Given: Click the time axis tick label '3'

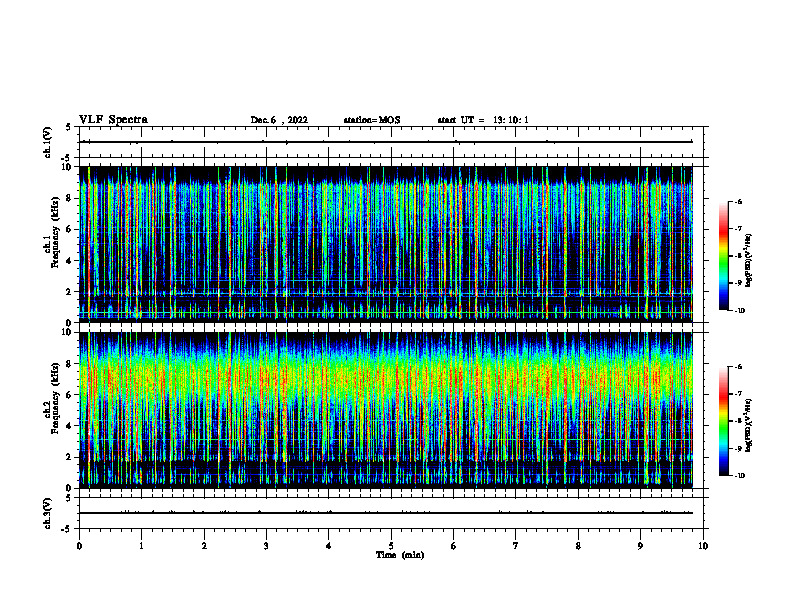Looking at the screenshot, I should pos(266,546).
